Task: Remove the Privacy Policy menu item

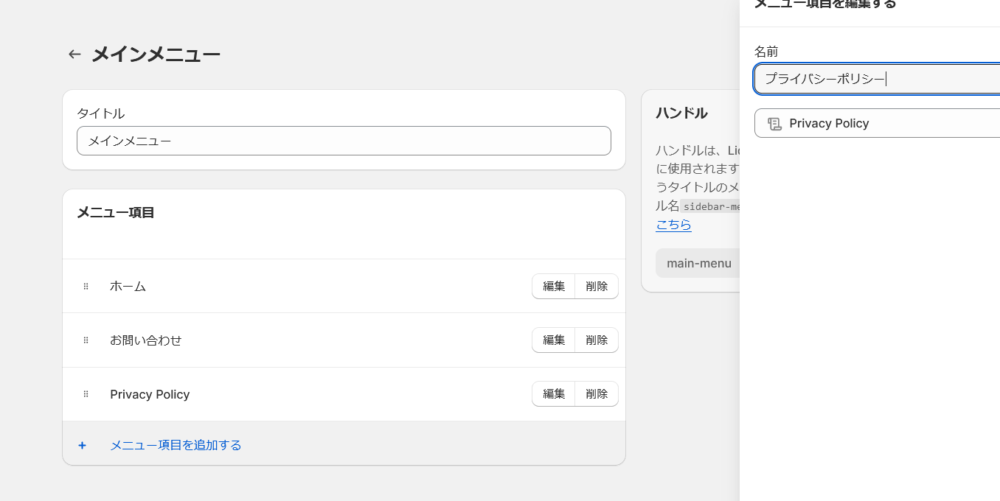Action: pyautogui.click(x=597, y=395)
